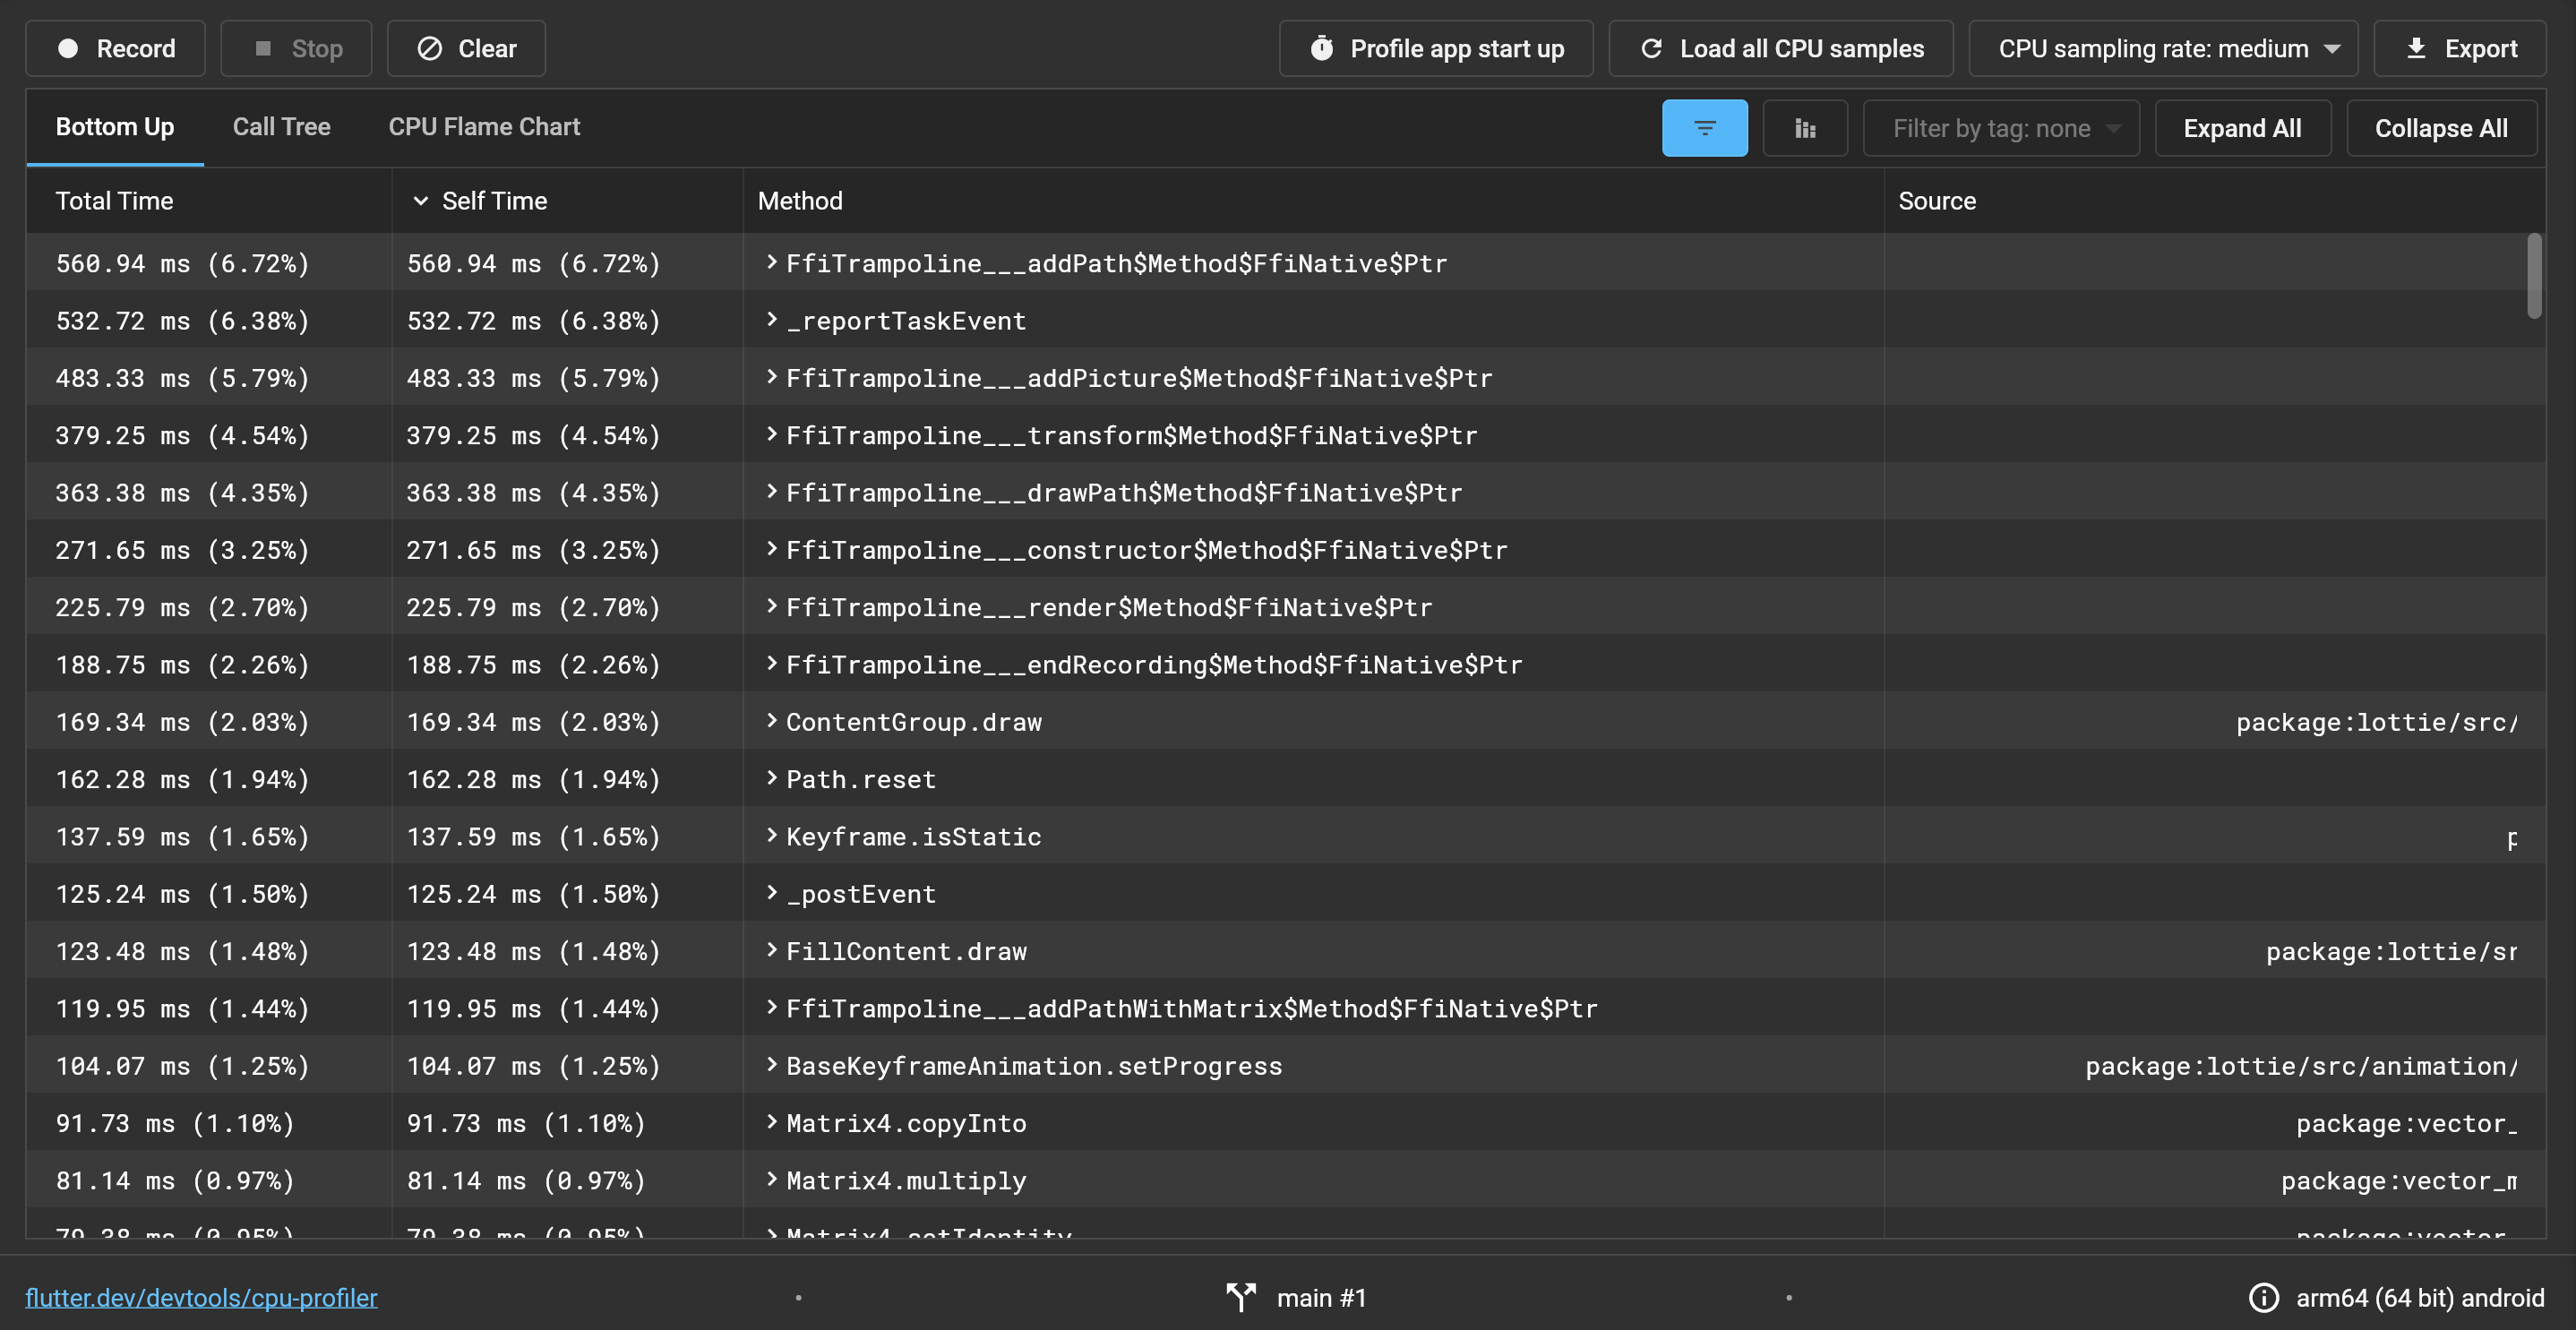Open the Filter by tag dropdown
The width and height of the screenshot is (2576, 1330).
2001,128
